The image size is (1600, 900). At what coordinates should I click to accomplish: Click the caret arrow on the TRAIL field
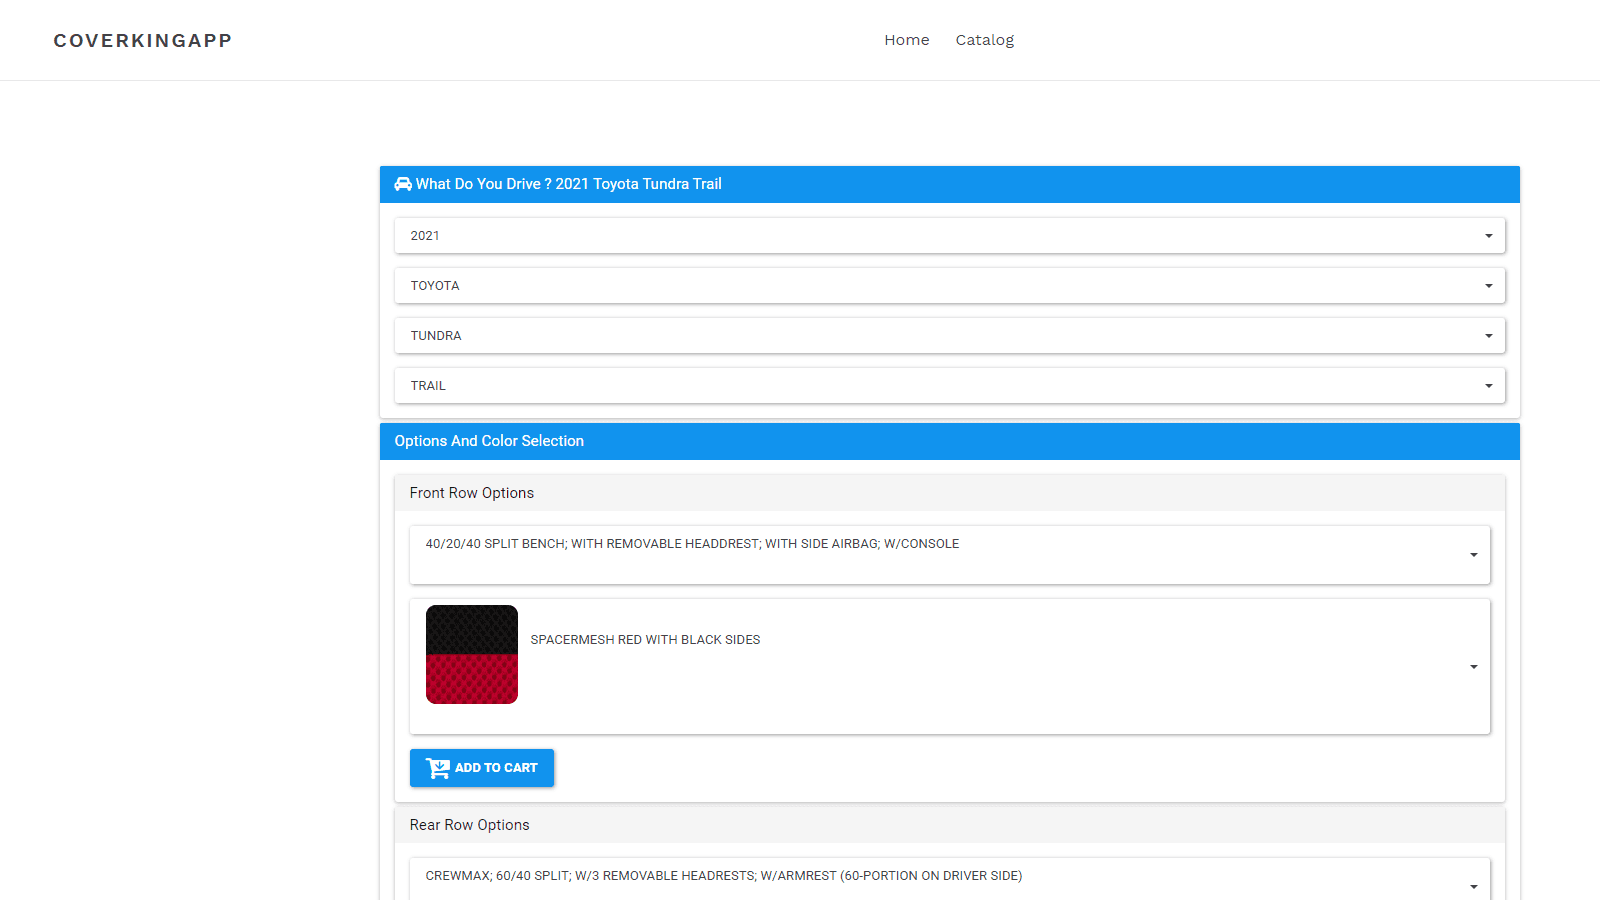1488,386
